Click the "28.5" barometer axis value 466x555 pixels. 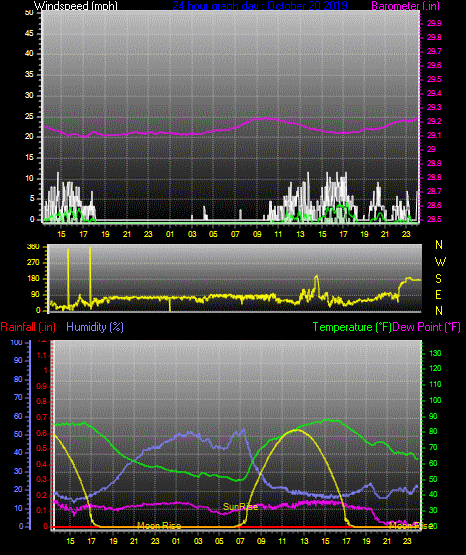[434, 219]
